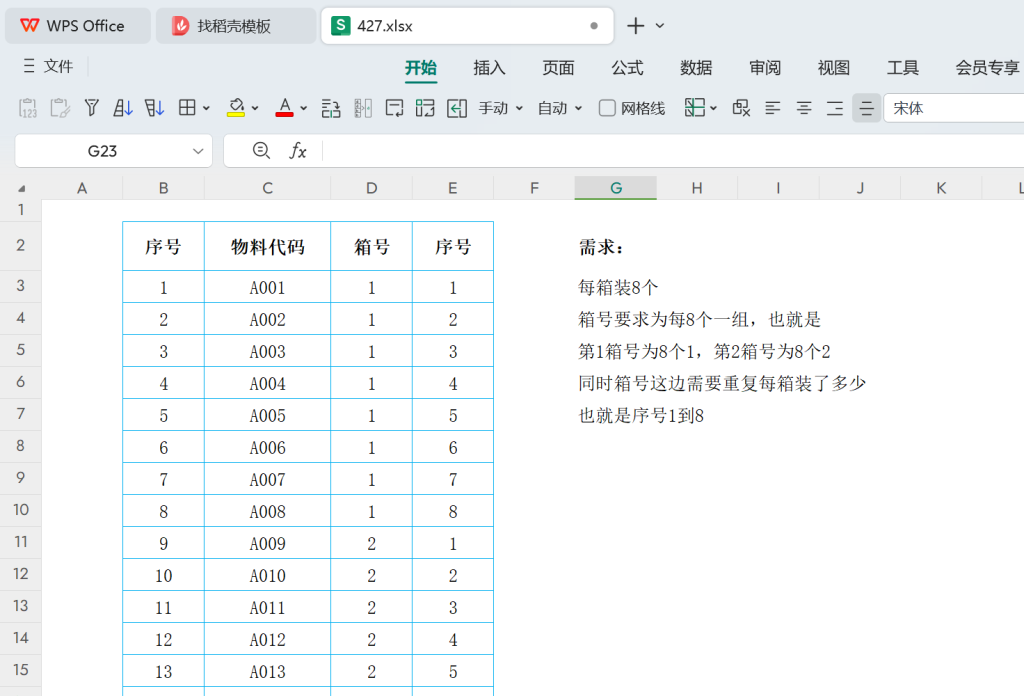1024x696 pixels.
Task: Click the 宋体 font name box
Action: coord(953,108)
